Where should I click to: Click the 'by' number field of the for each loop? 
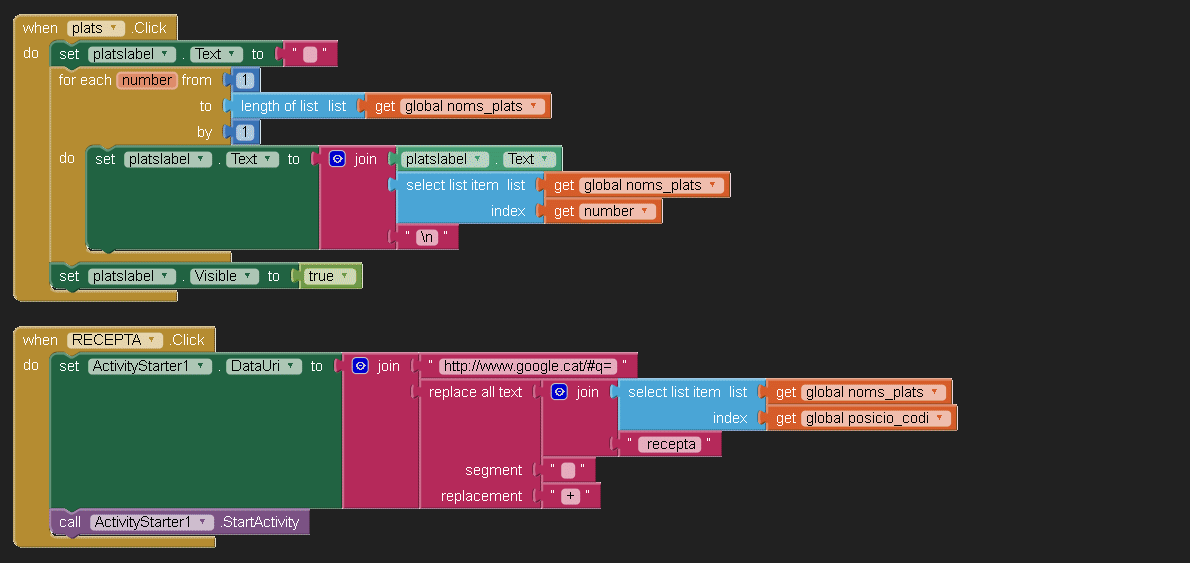pyautogui.click(x=245, y=132)
